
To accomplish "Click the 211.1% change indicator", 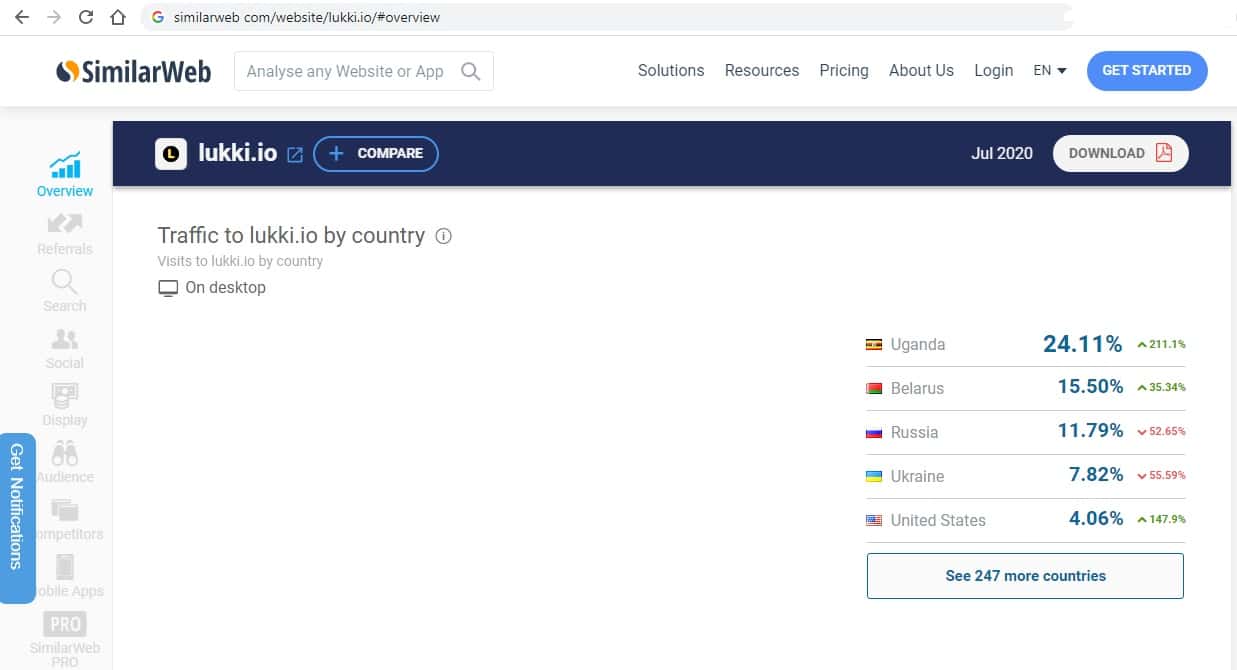I will (1161, 344).
